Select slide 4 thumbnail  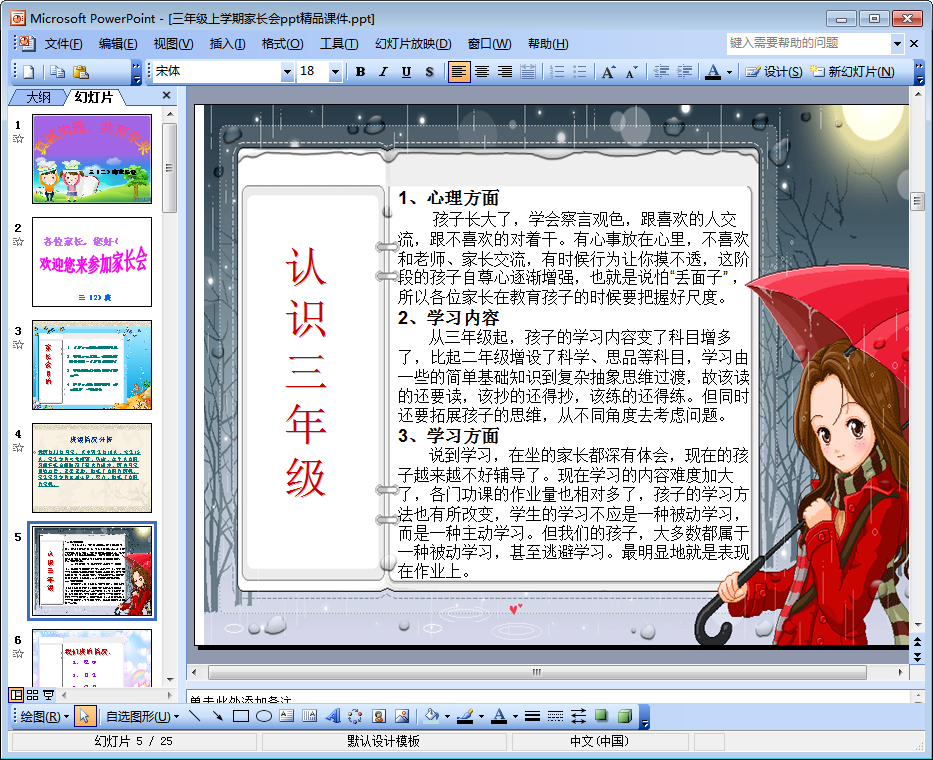92,468
